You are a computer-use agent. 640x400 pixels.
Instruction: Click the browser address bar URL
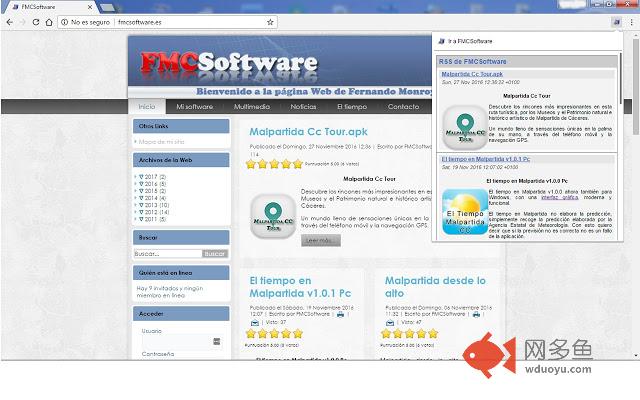[140, 22]
